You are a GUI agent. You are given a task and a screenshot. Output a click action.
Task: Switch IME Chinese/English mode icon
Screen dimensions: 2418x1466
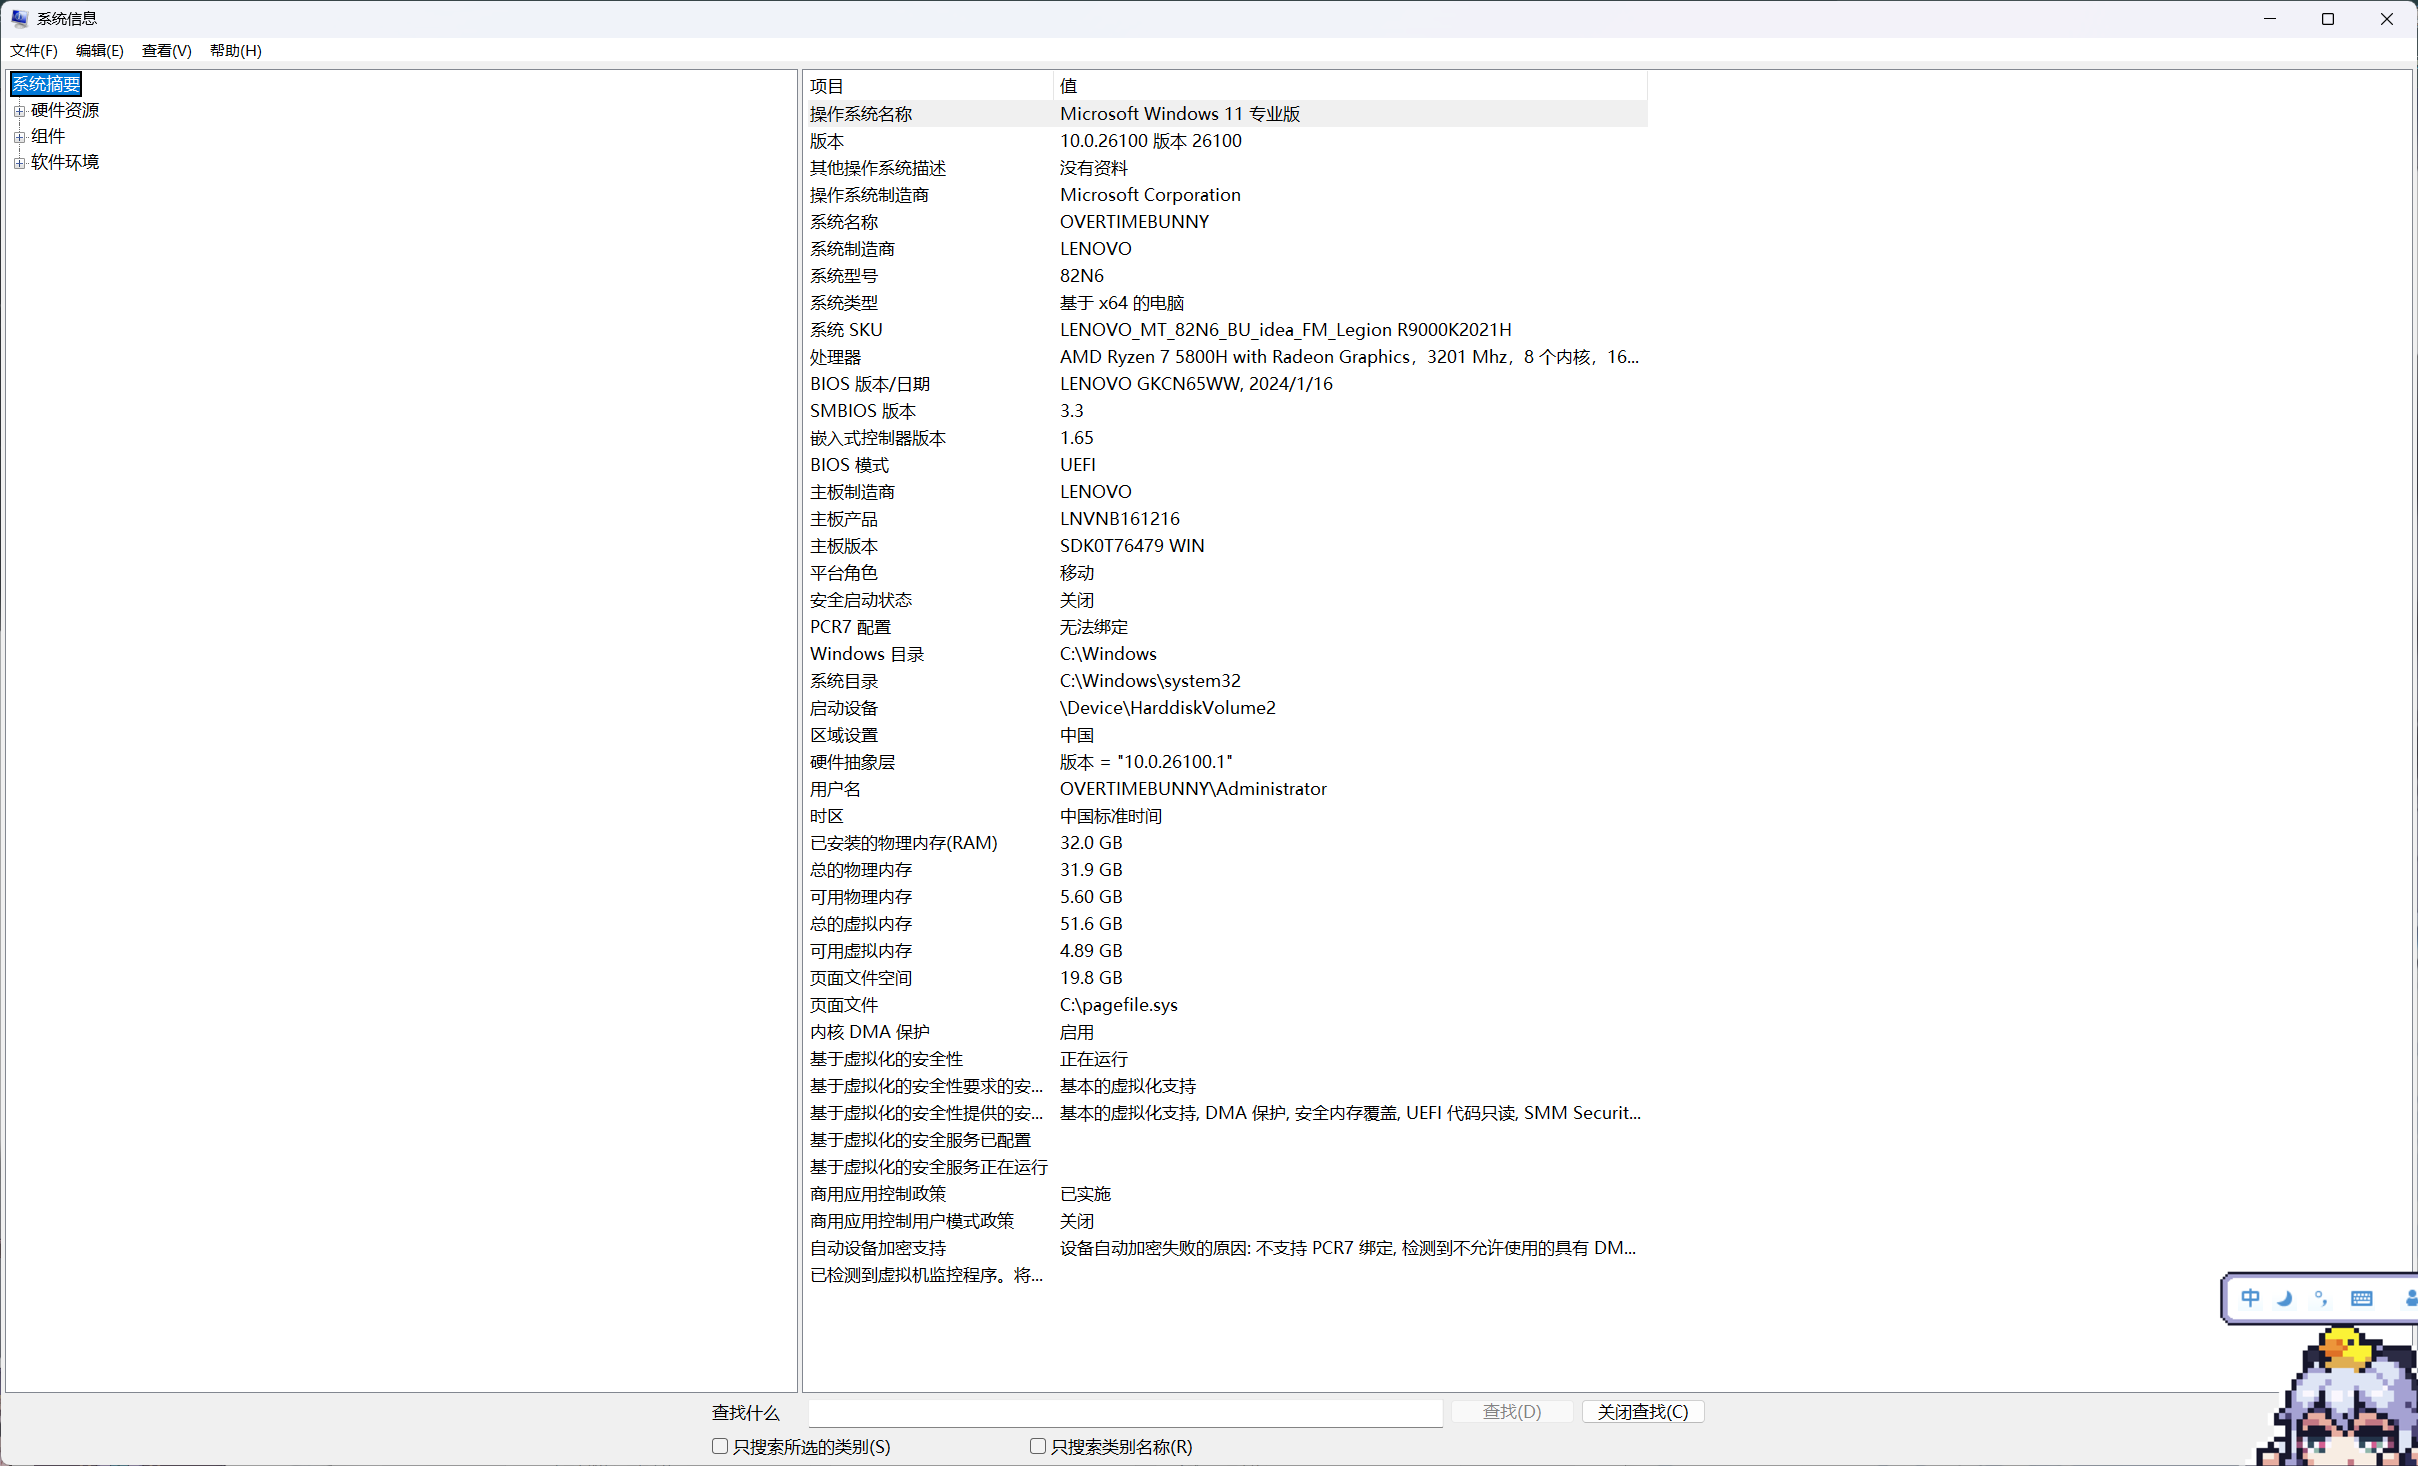(x=2250, y=1298)
